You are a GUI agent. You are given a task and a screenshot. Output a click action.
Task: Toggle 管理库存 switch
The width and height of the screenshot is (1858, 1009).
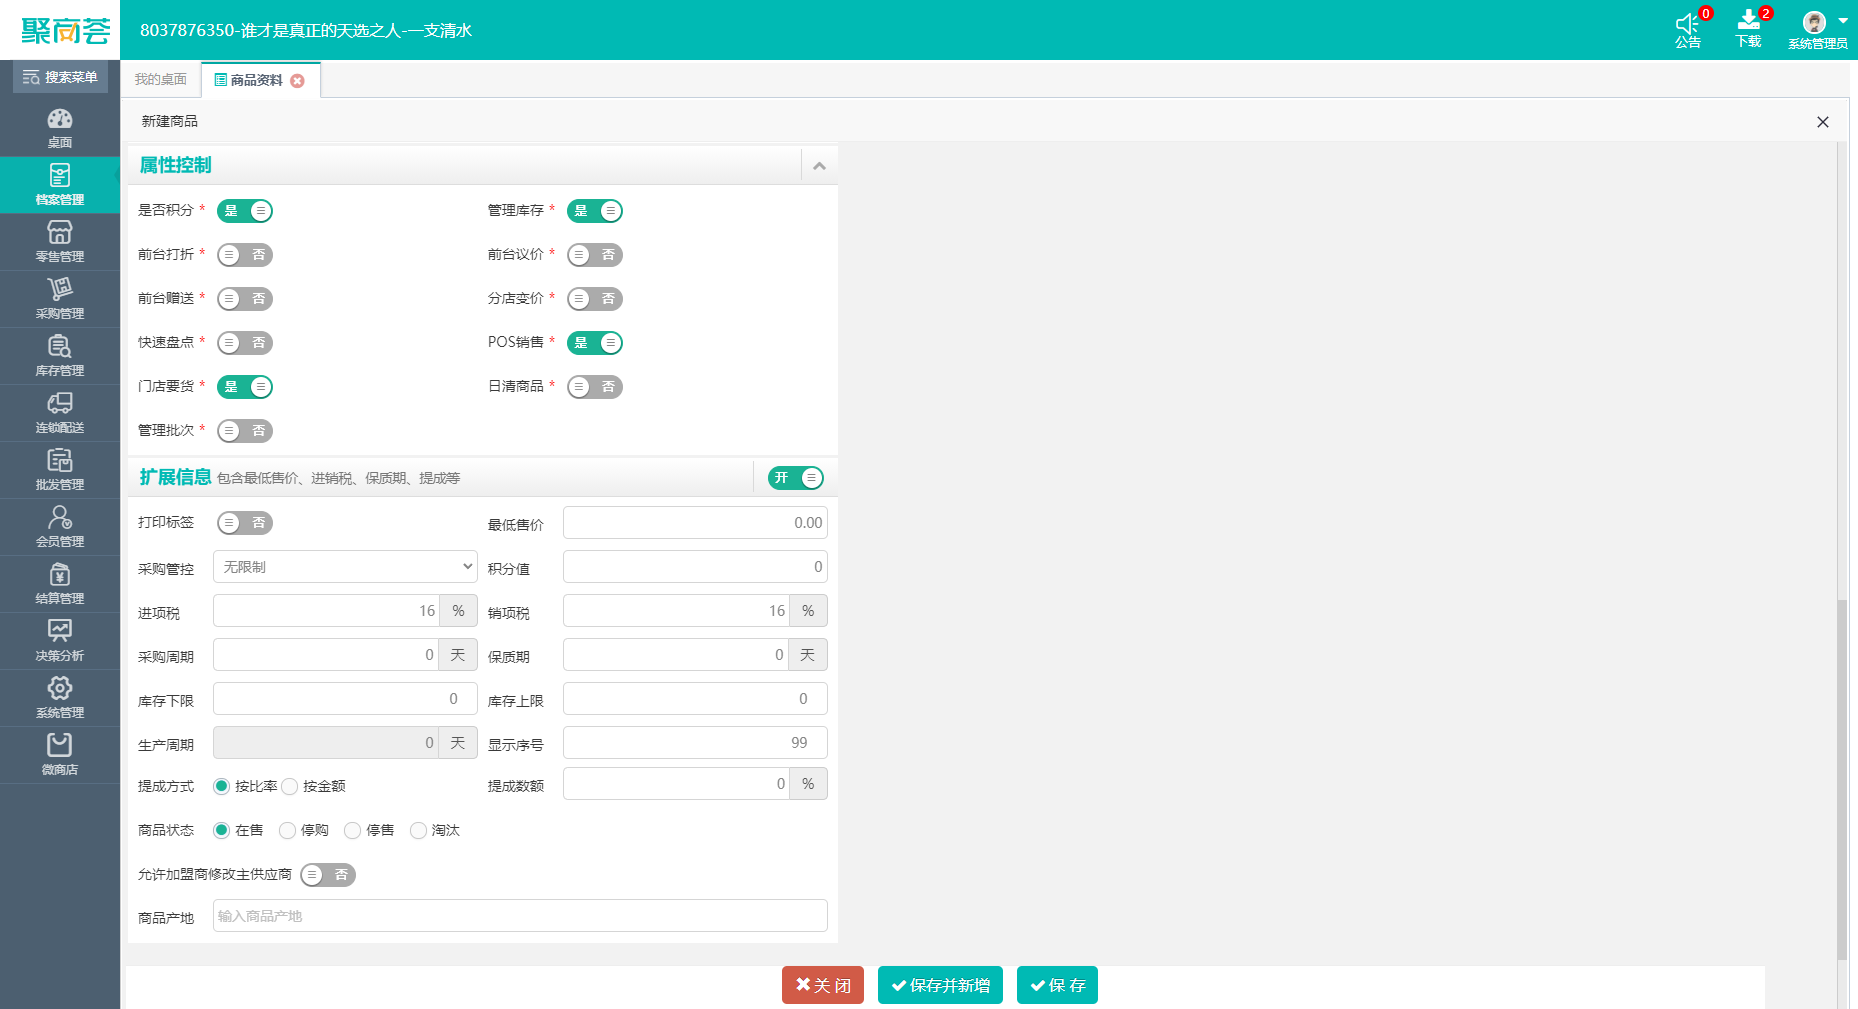coord(595,211)
